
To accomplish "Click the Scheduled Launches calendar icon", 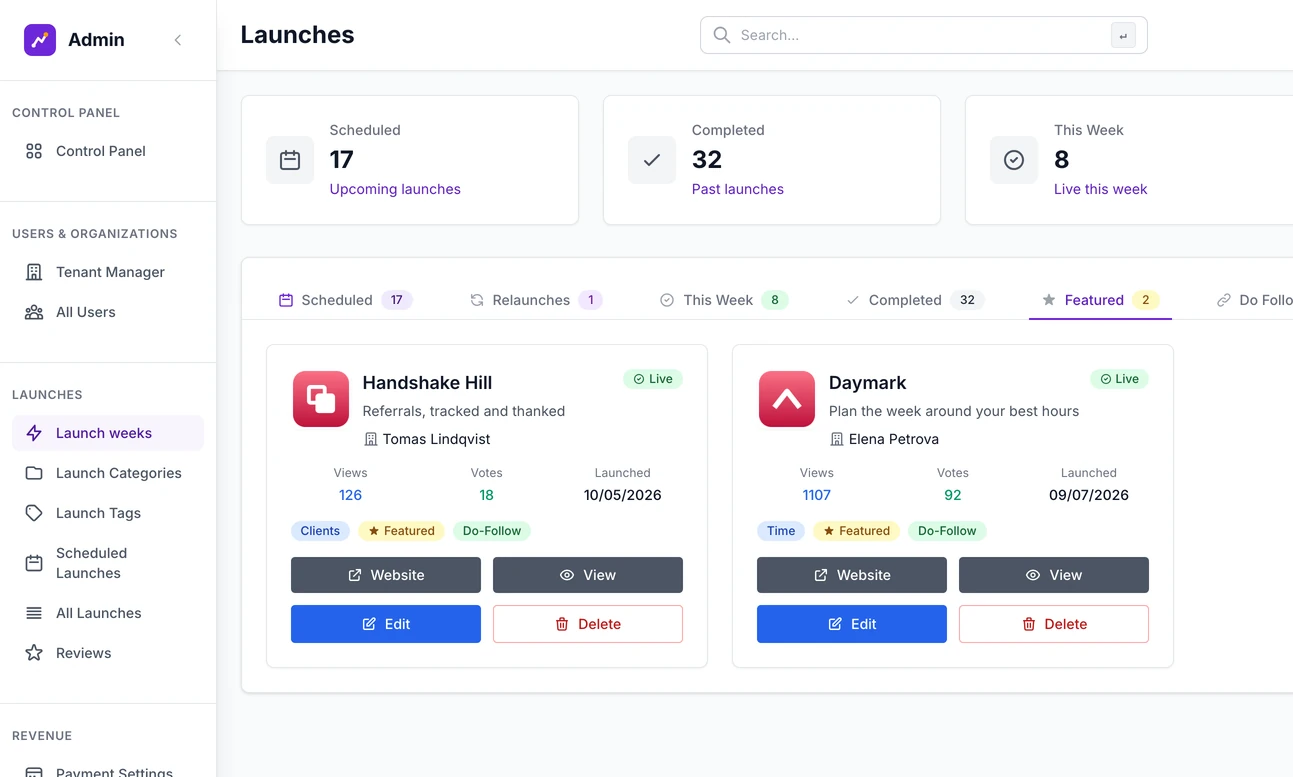I will 34,563.
